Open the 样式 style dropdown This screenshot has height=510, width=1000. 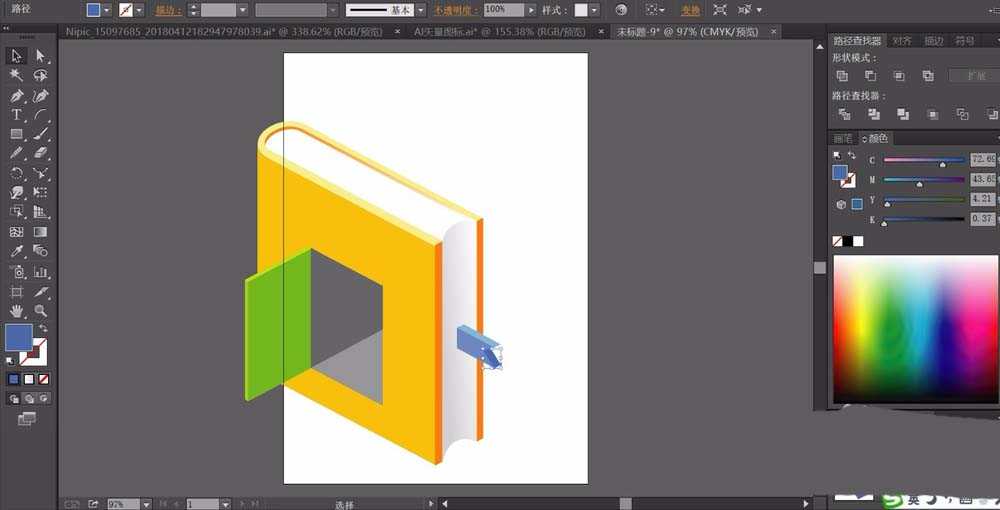[x=594, y=10]
